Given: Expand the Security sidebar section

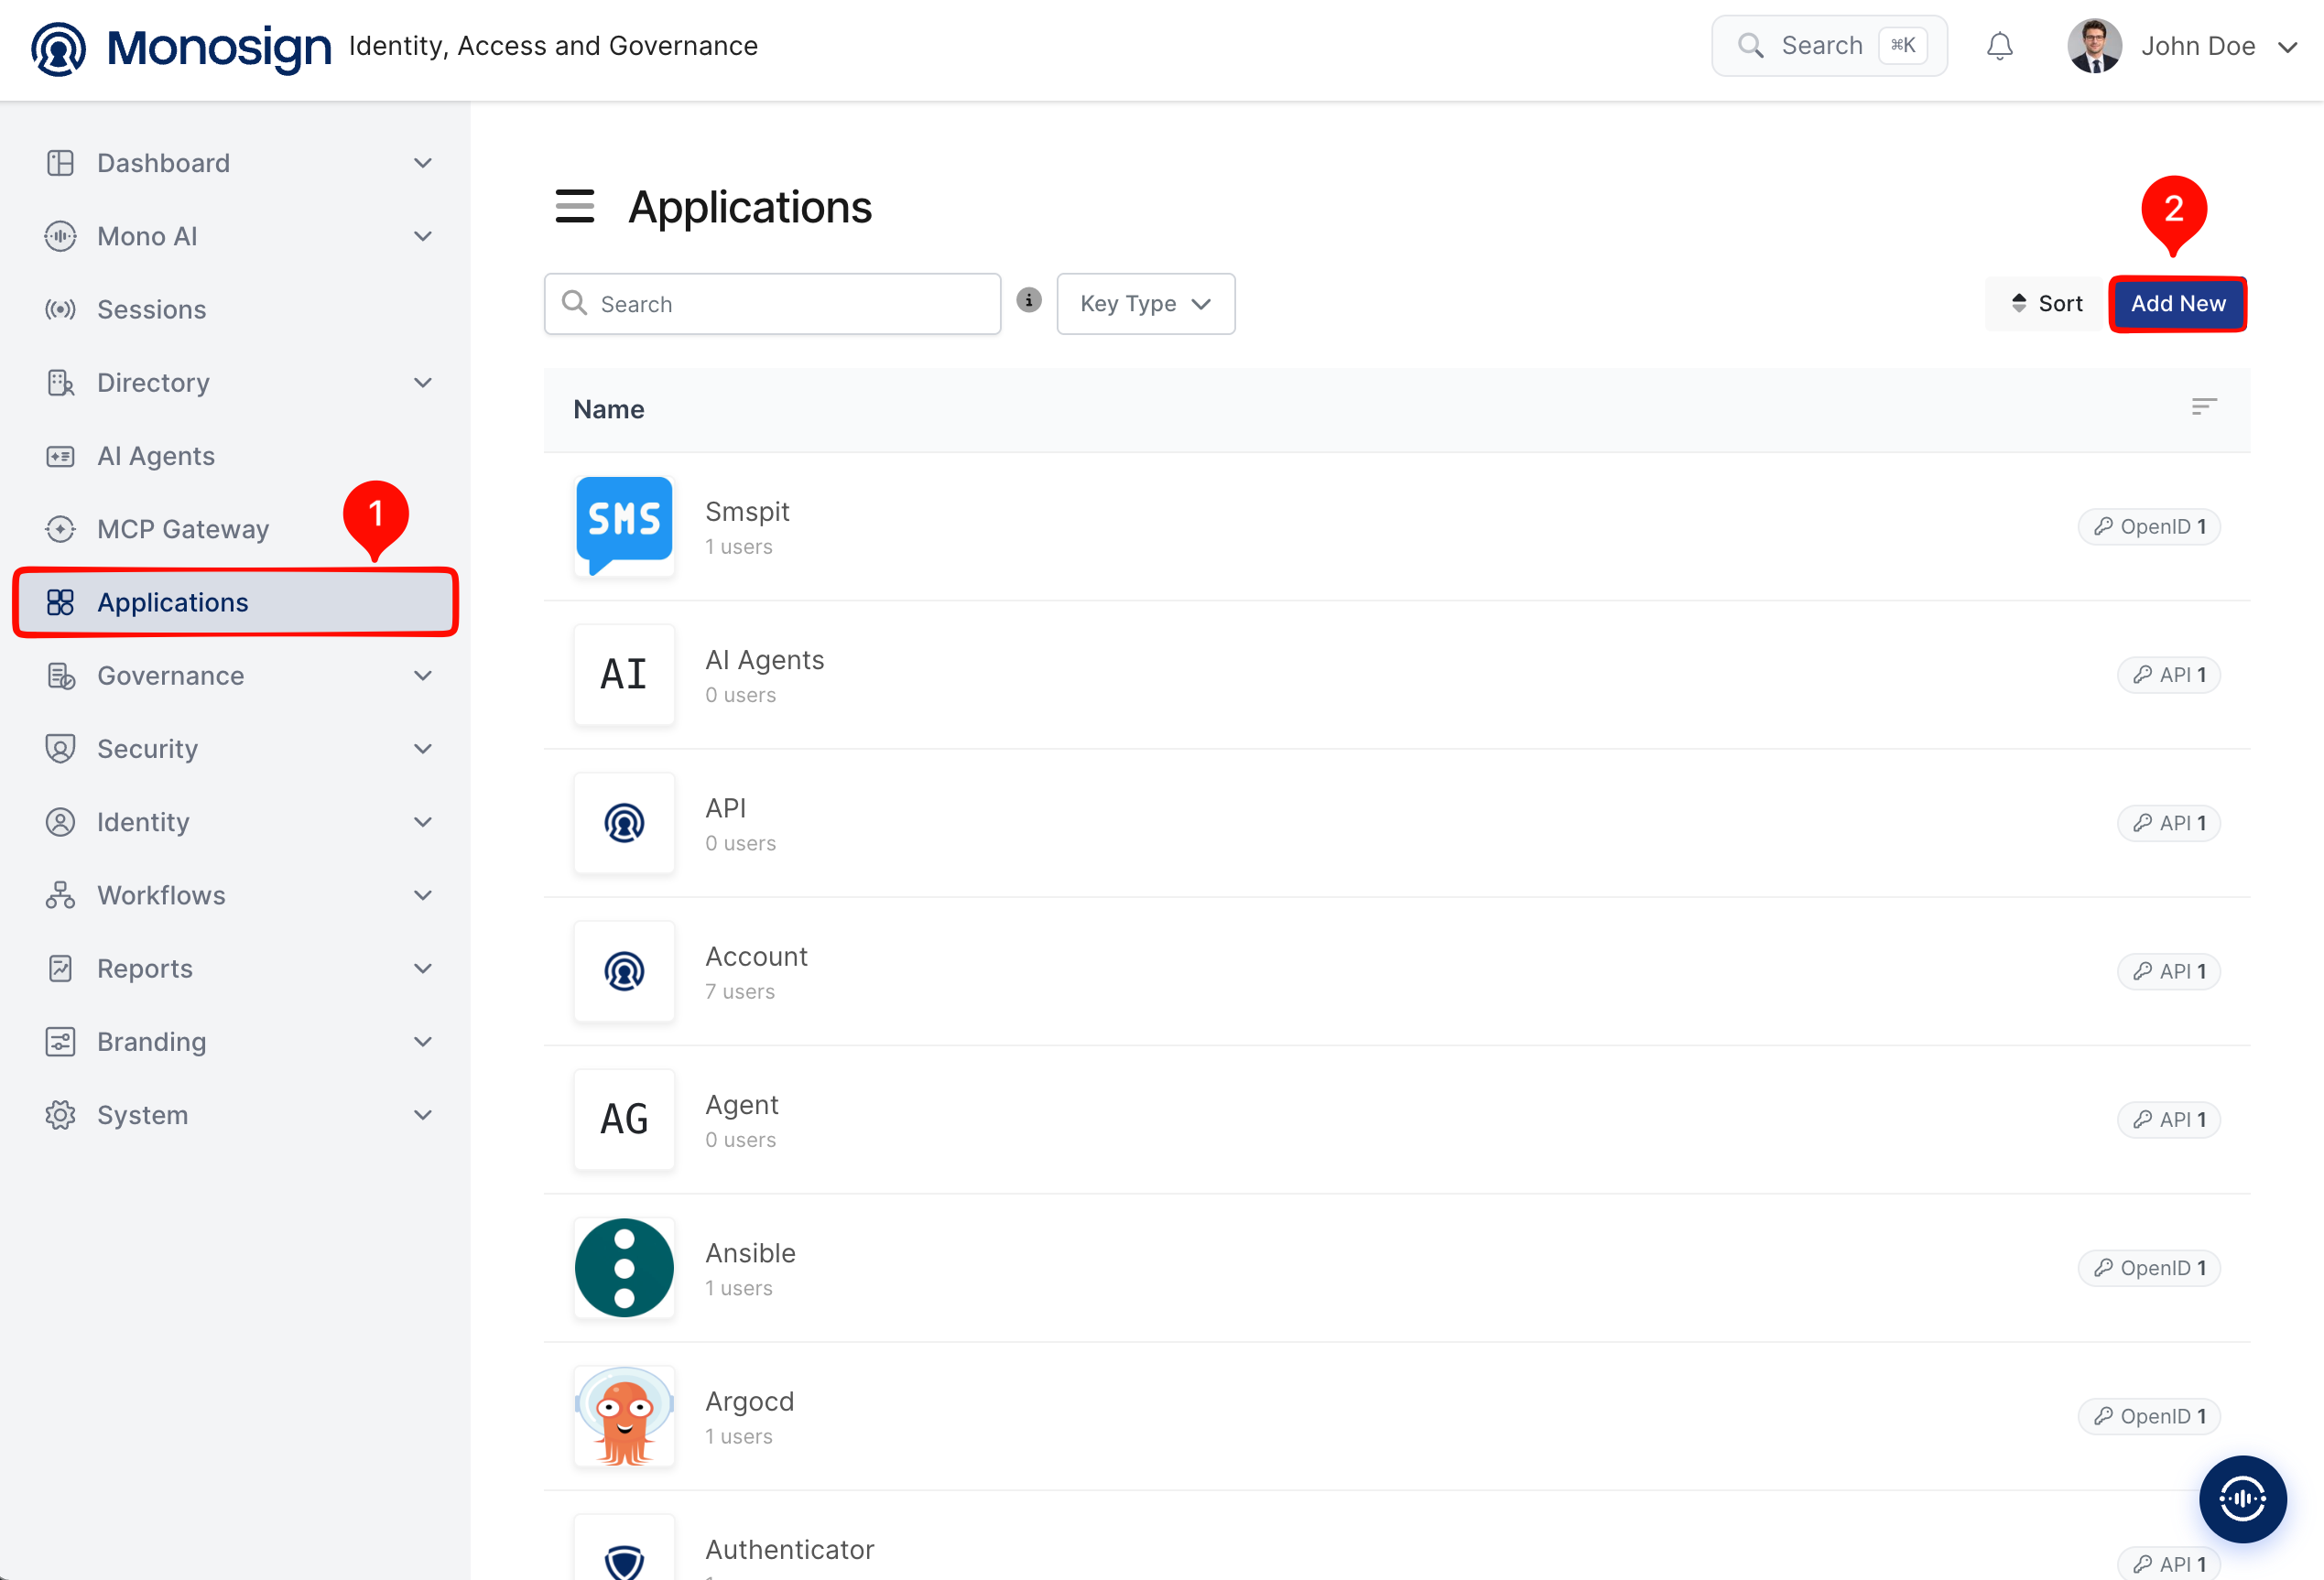Looking at the screenshot, I should 239,749.
